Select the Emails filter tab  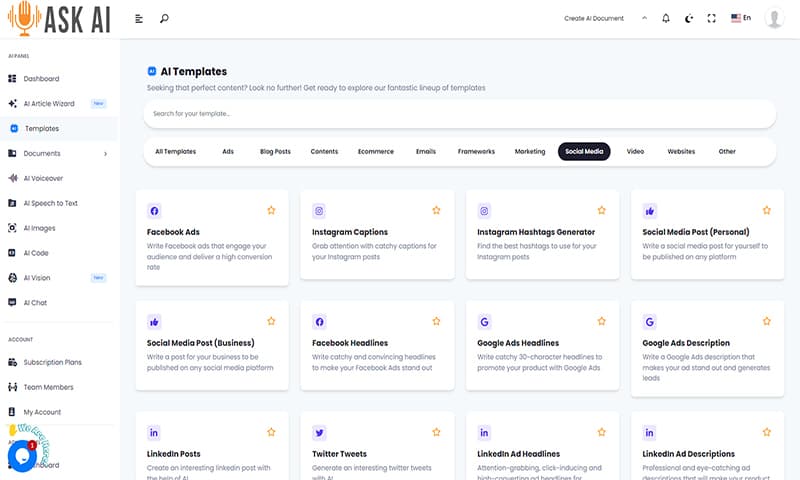426,151
